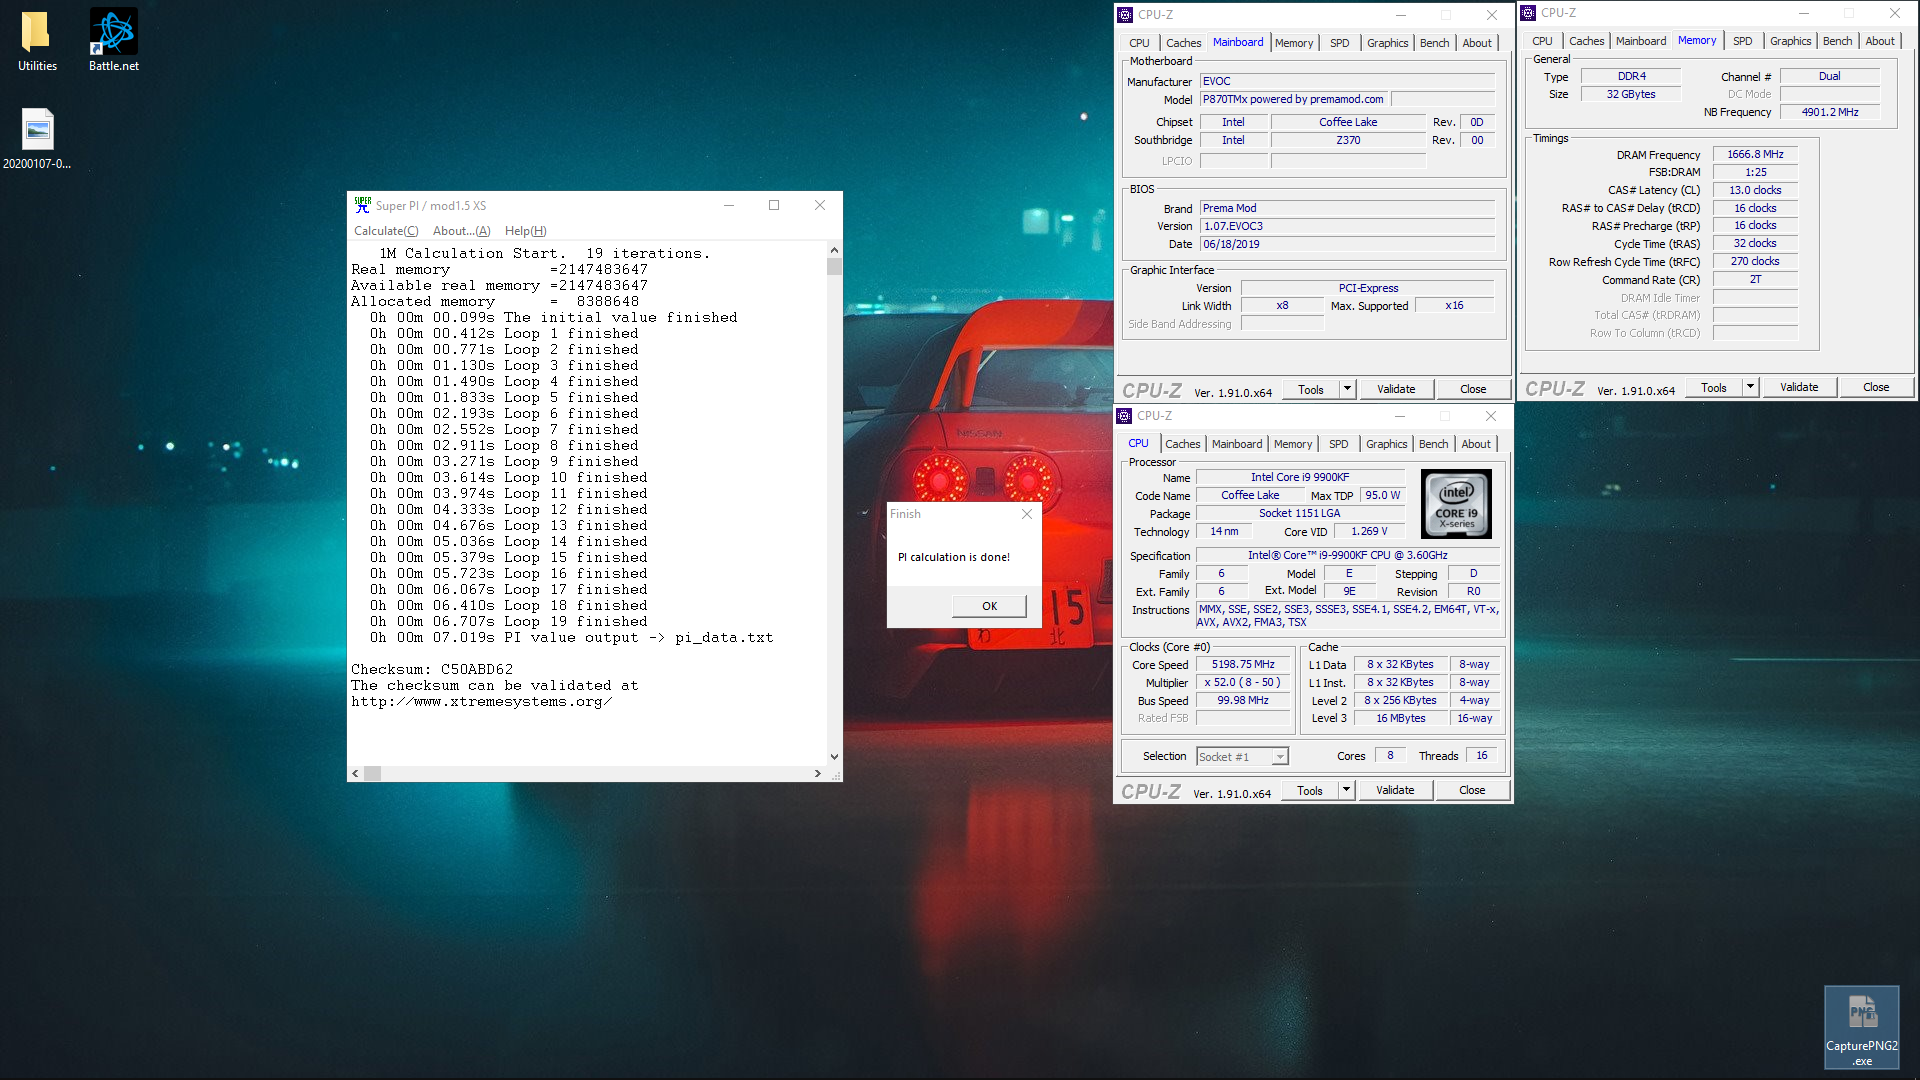The height and width of the screenshot is (1080, 1920).
Task: Click CPU-Z Mainboard window title icon
Action: [1125, 15]
